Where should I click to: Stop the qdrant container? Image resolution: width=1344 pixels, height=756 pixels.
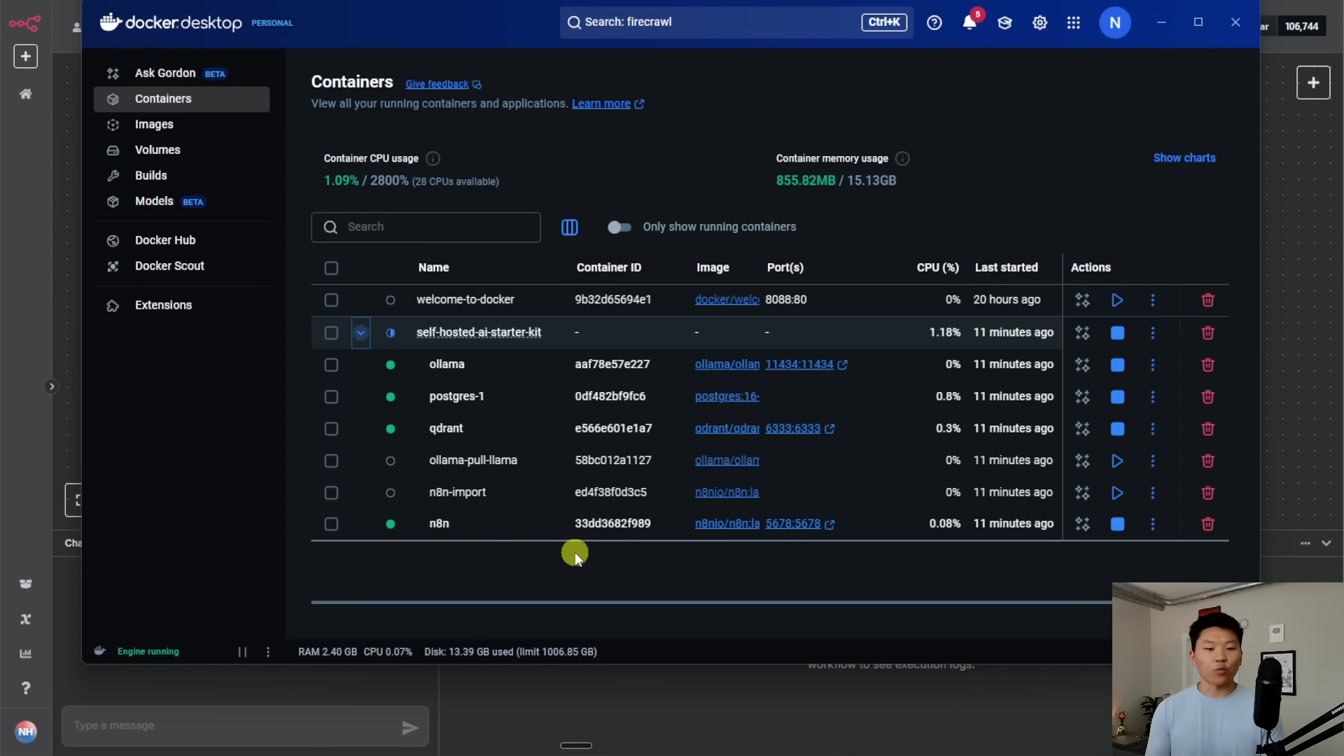click(x=1117, y=429)
